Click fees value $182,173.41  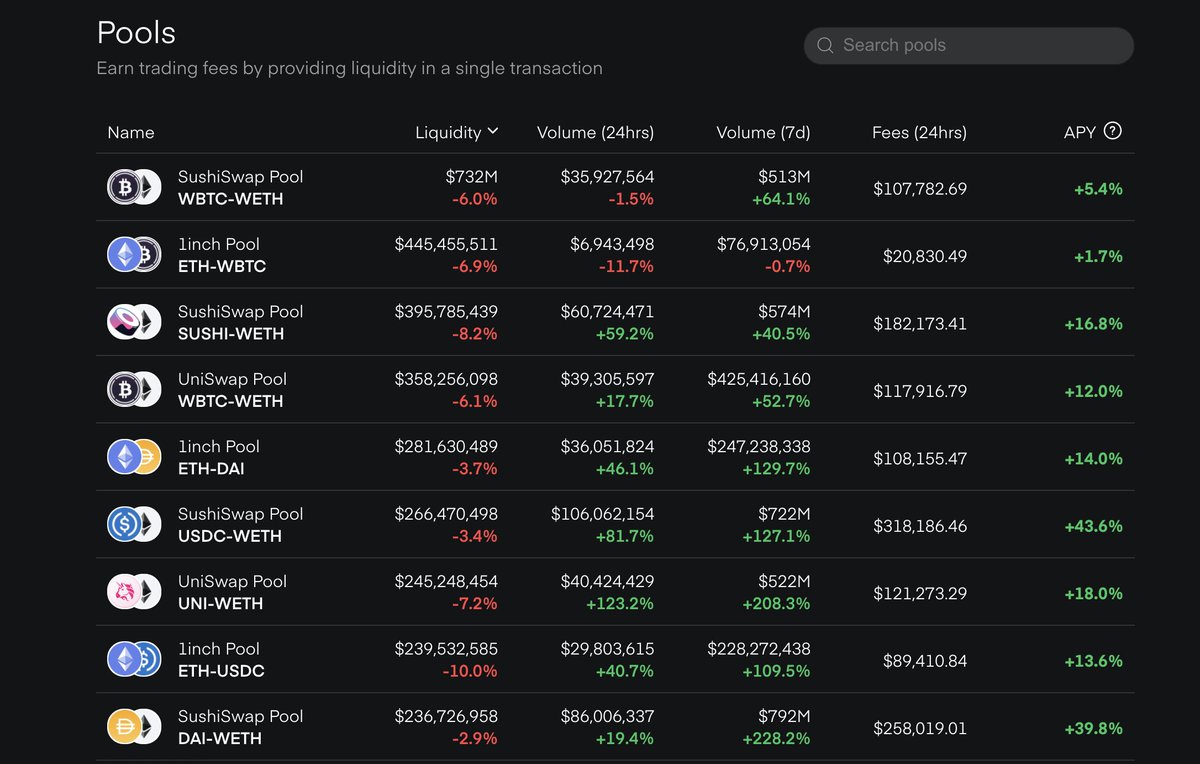[x=920, y=324]
